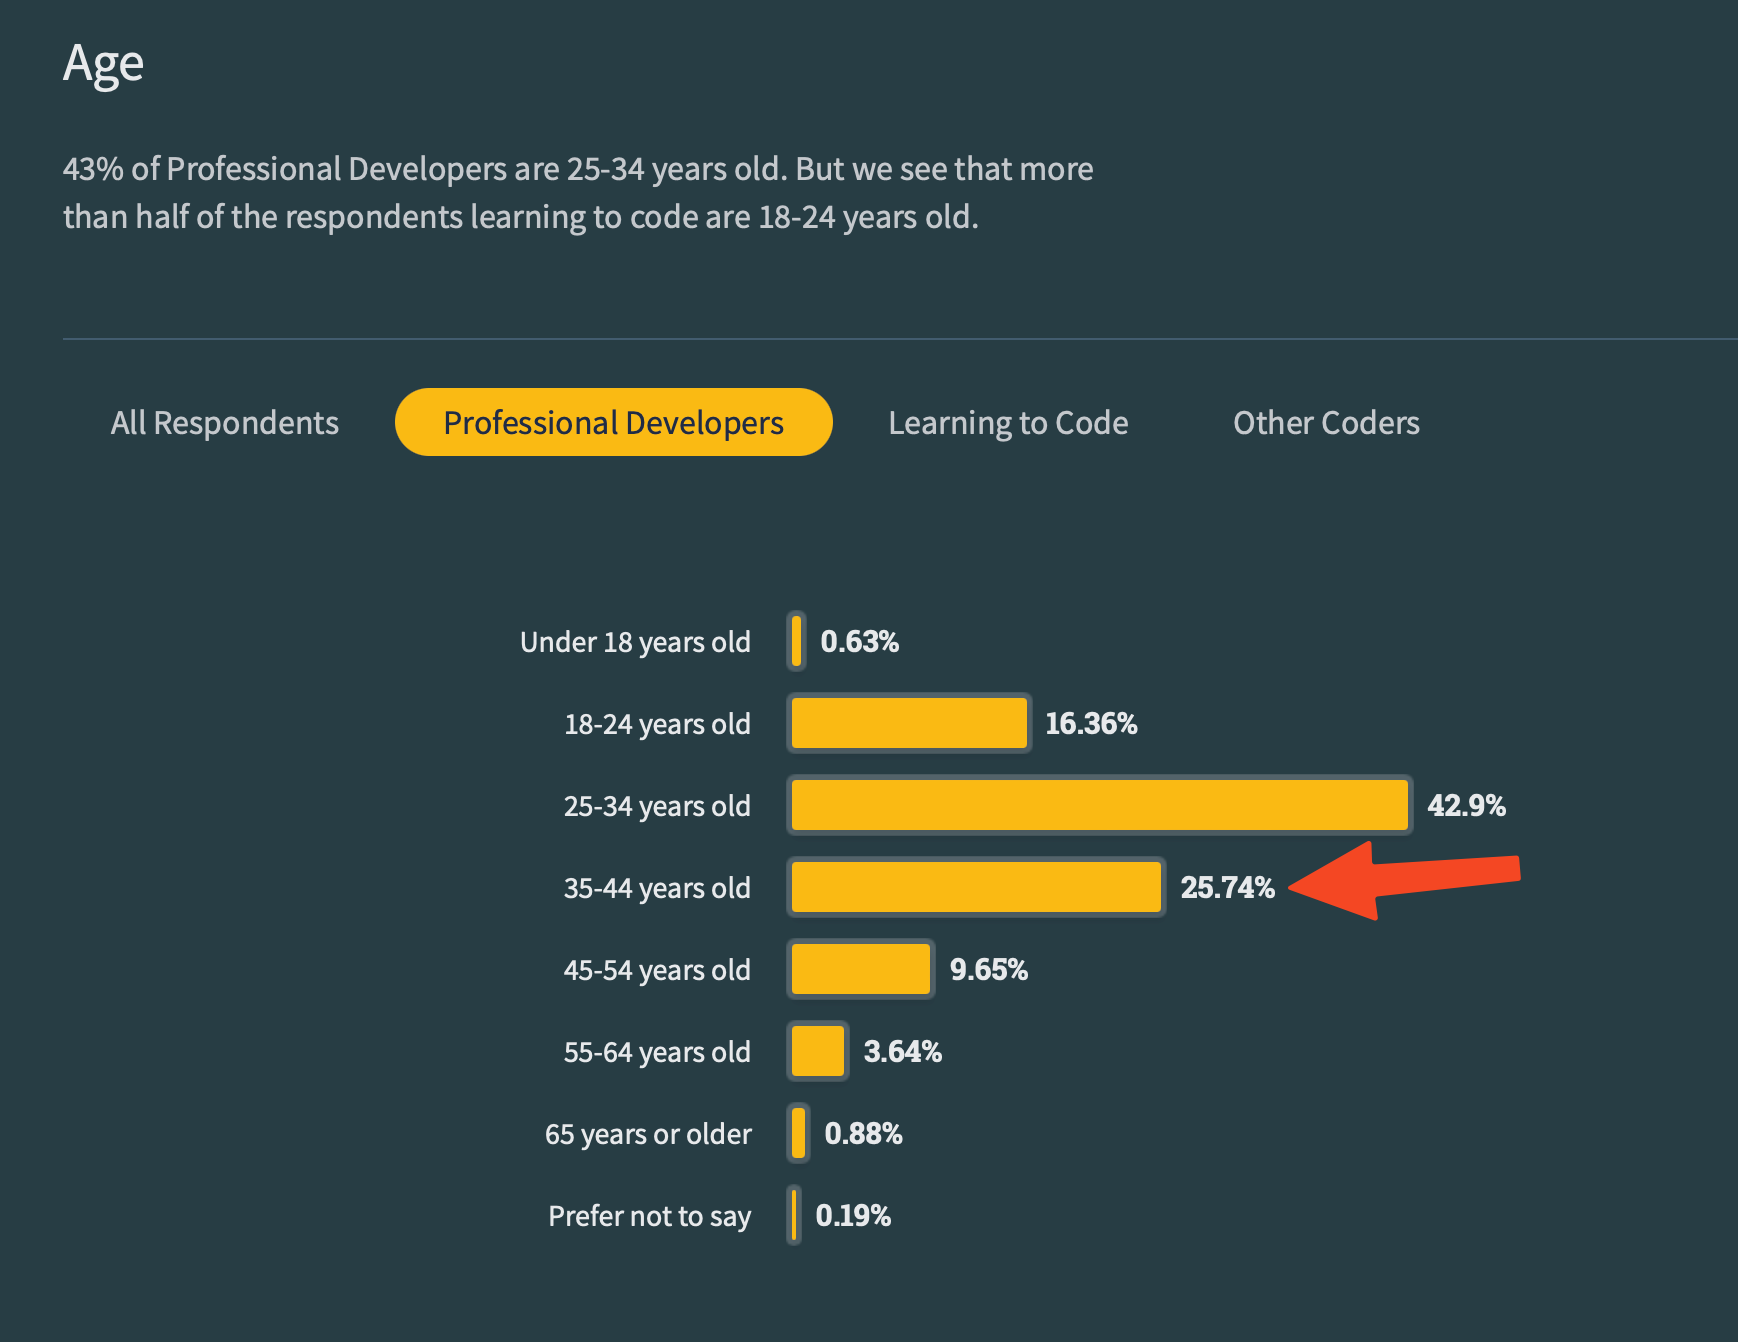1738x1342 pixels.
Task: Click the 25.74% value label
Action: click(1227, 888)
